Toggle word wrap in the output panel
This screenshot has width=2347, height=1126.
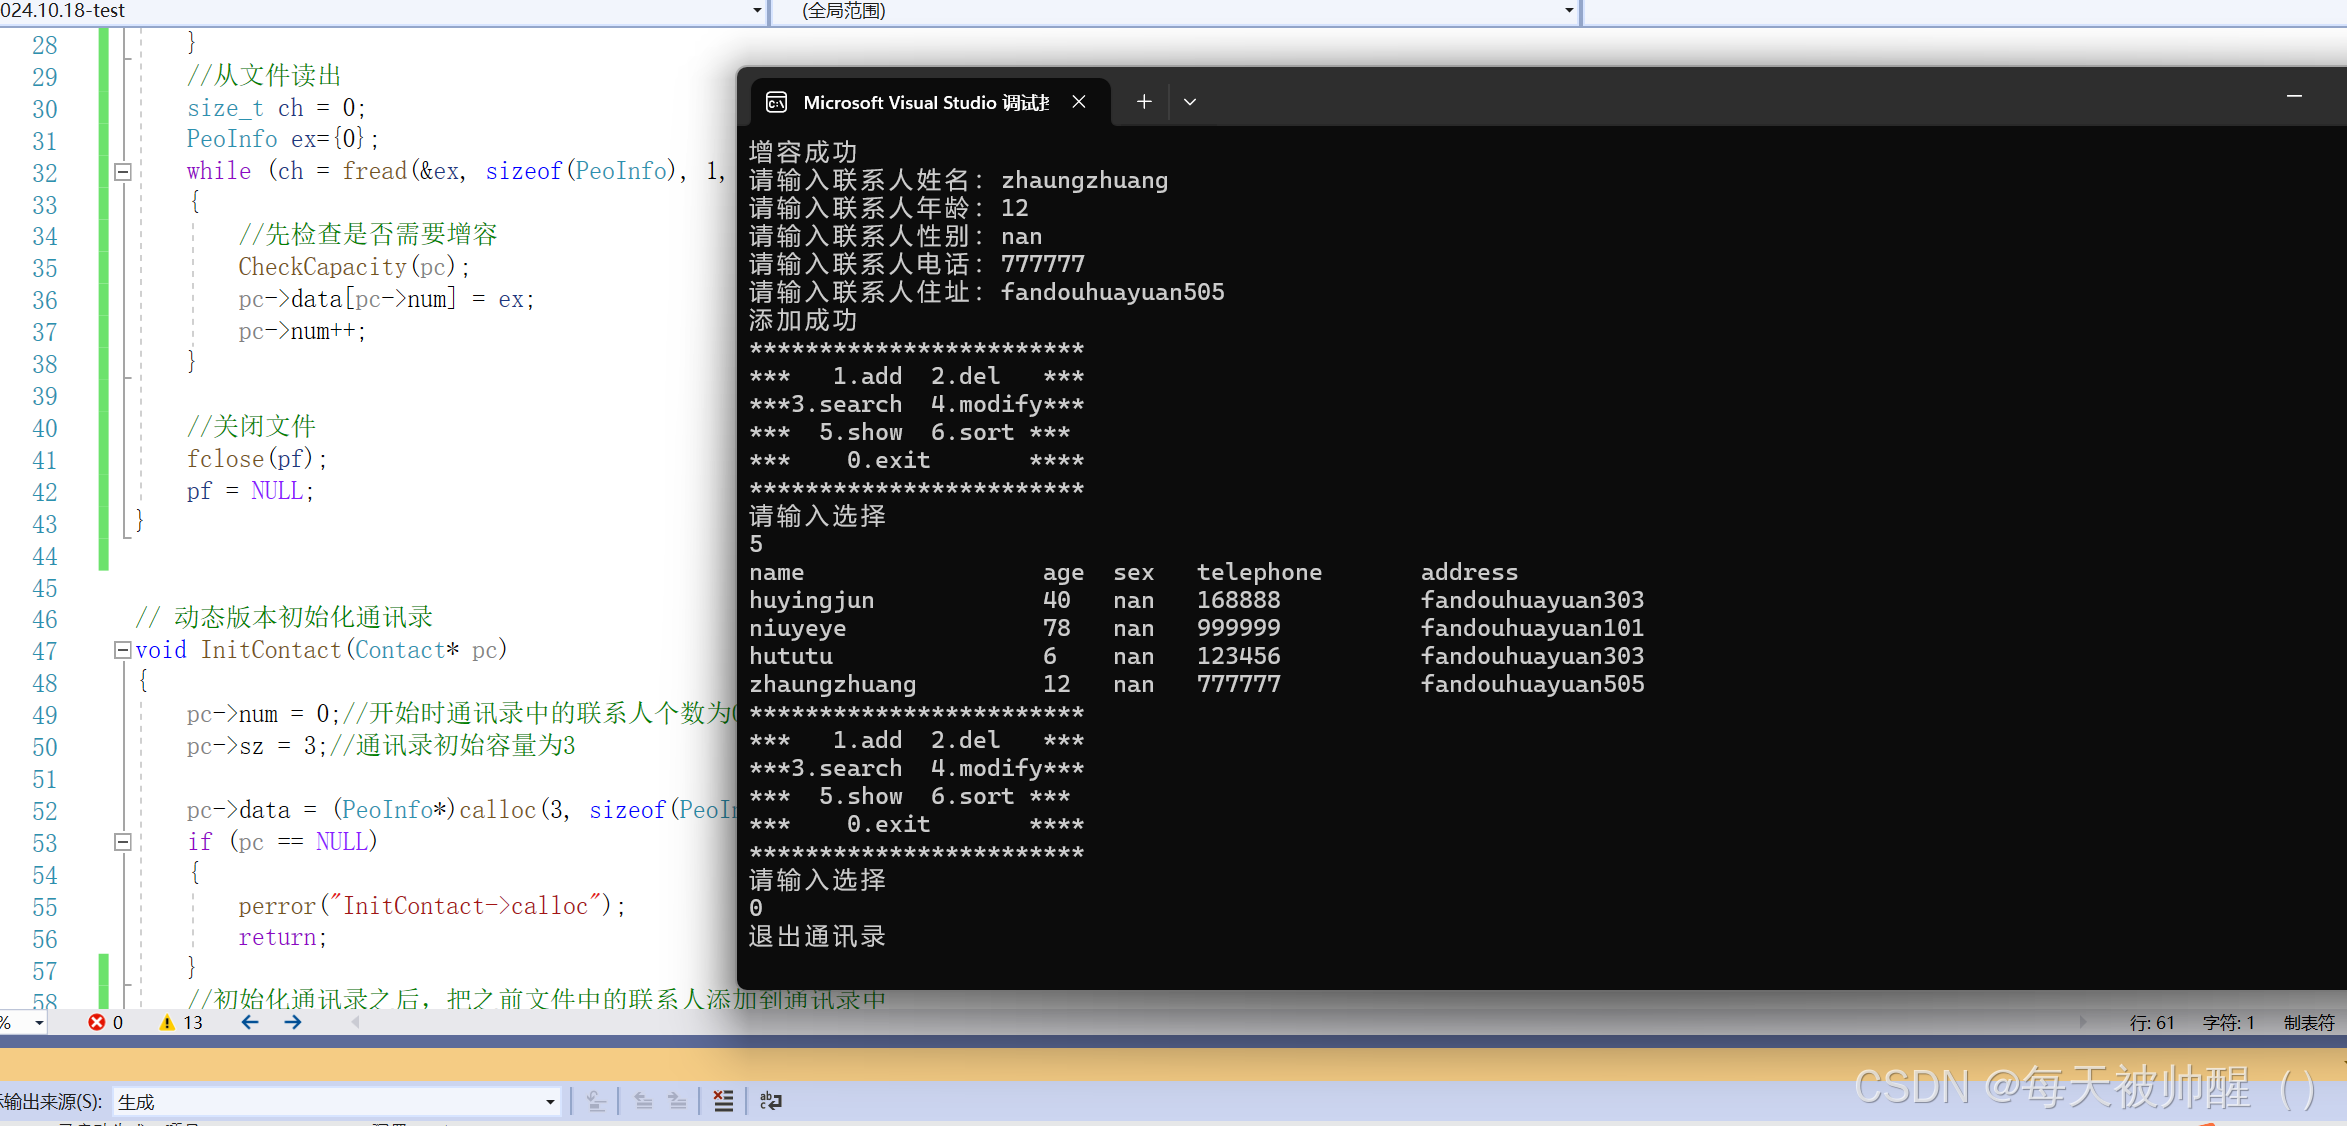tap(771, 1101)
